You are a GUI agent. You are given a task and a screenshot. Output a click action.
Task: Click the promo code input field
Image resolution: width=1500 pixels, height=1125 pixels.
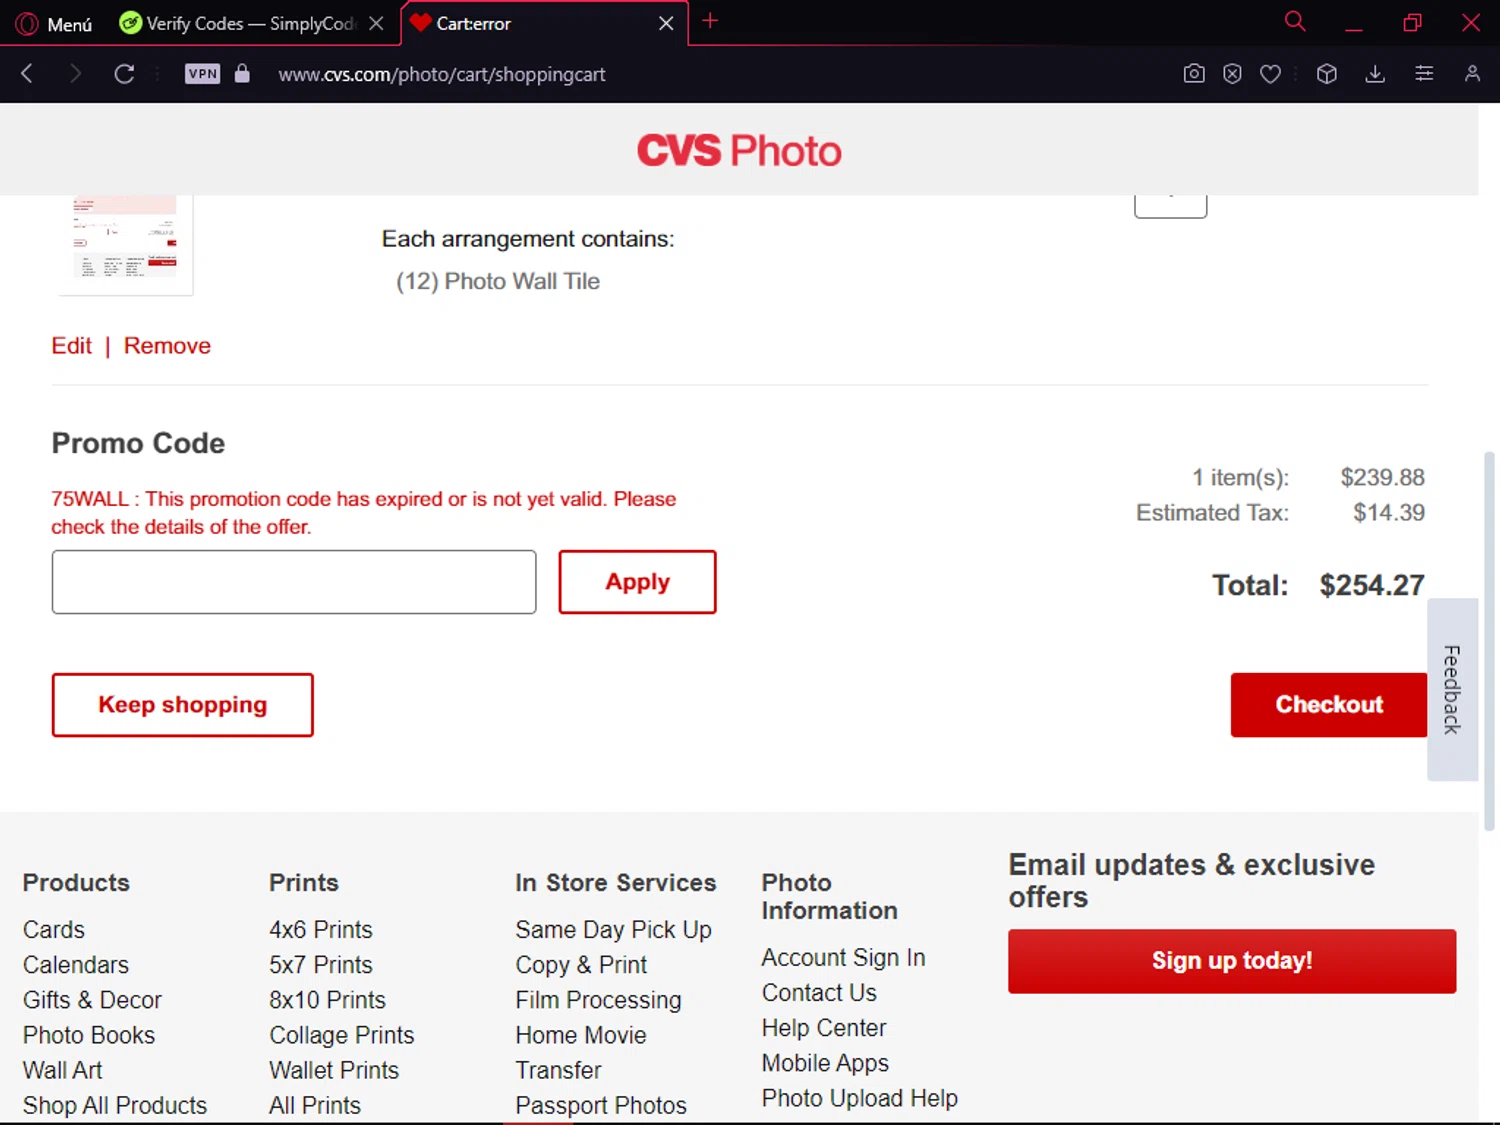coord(294,582)
